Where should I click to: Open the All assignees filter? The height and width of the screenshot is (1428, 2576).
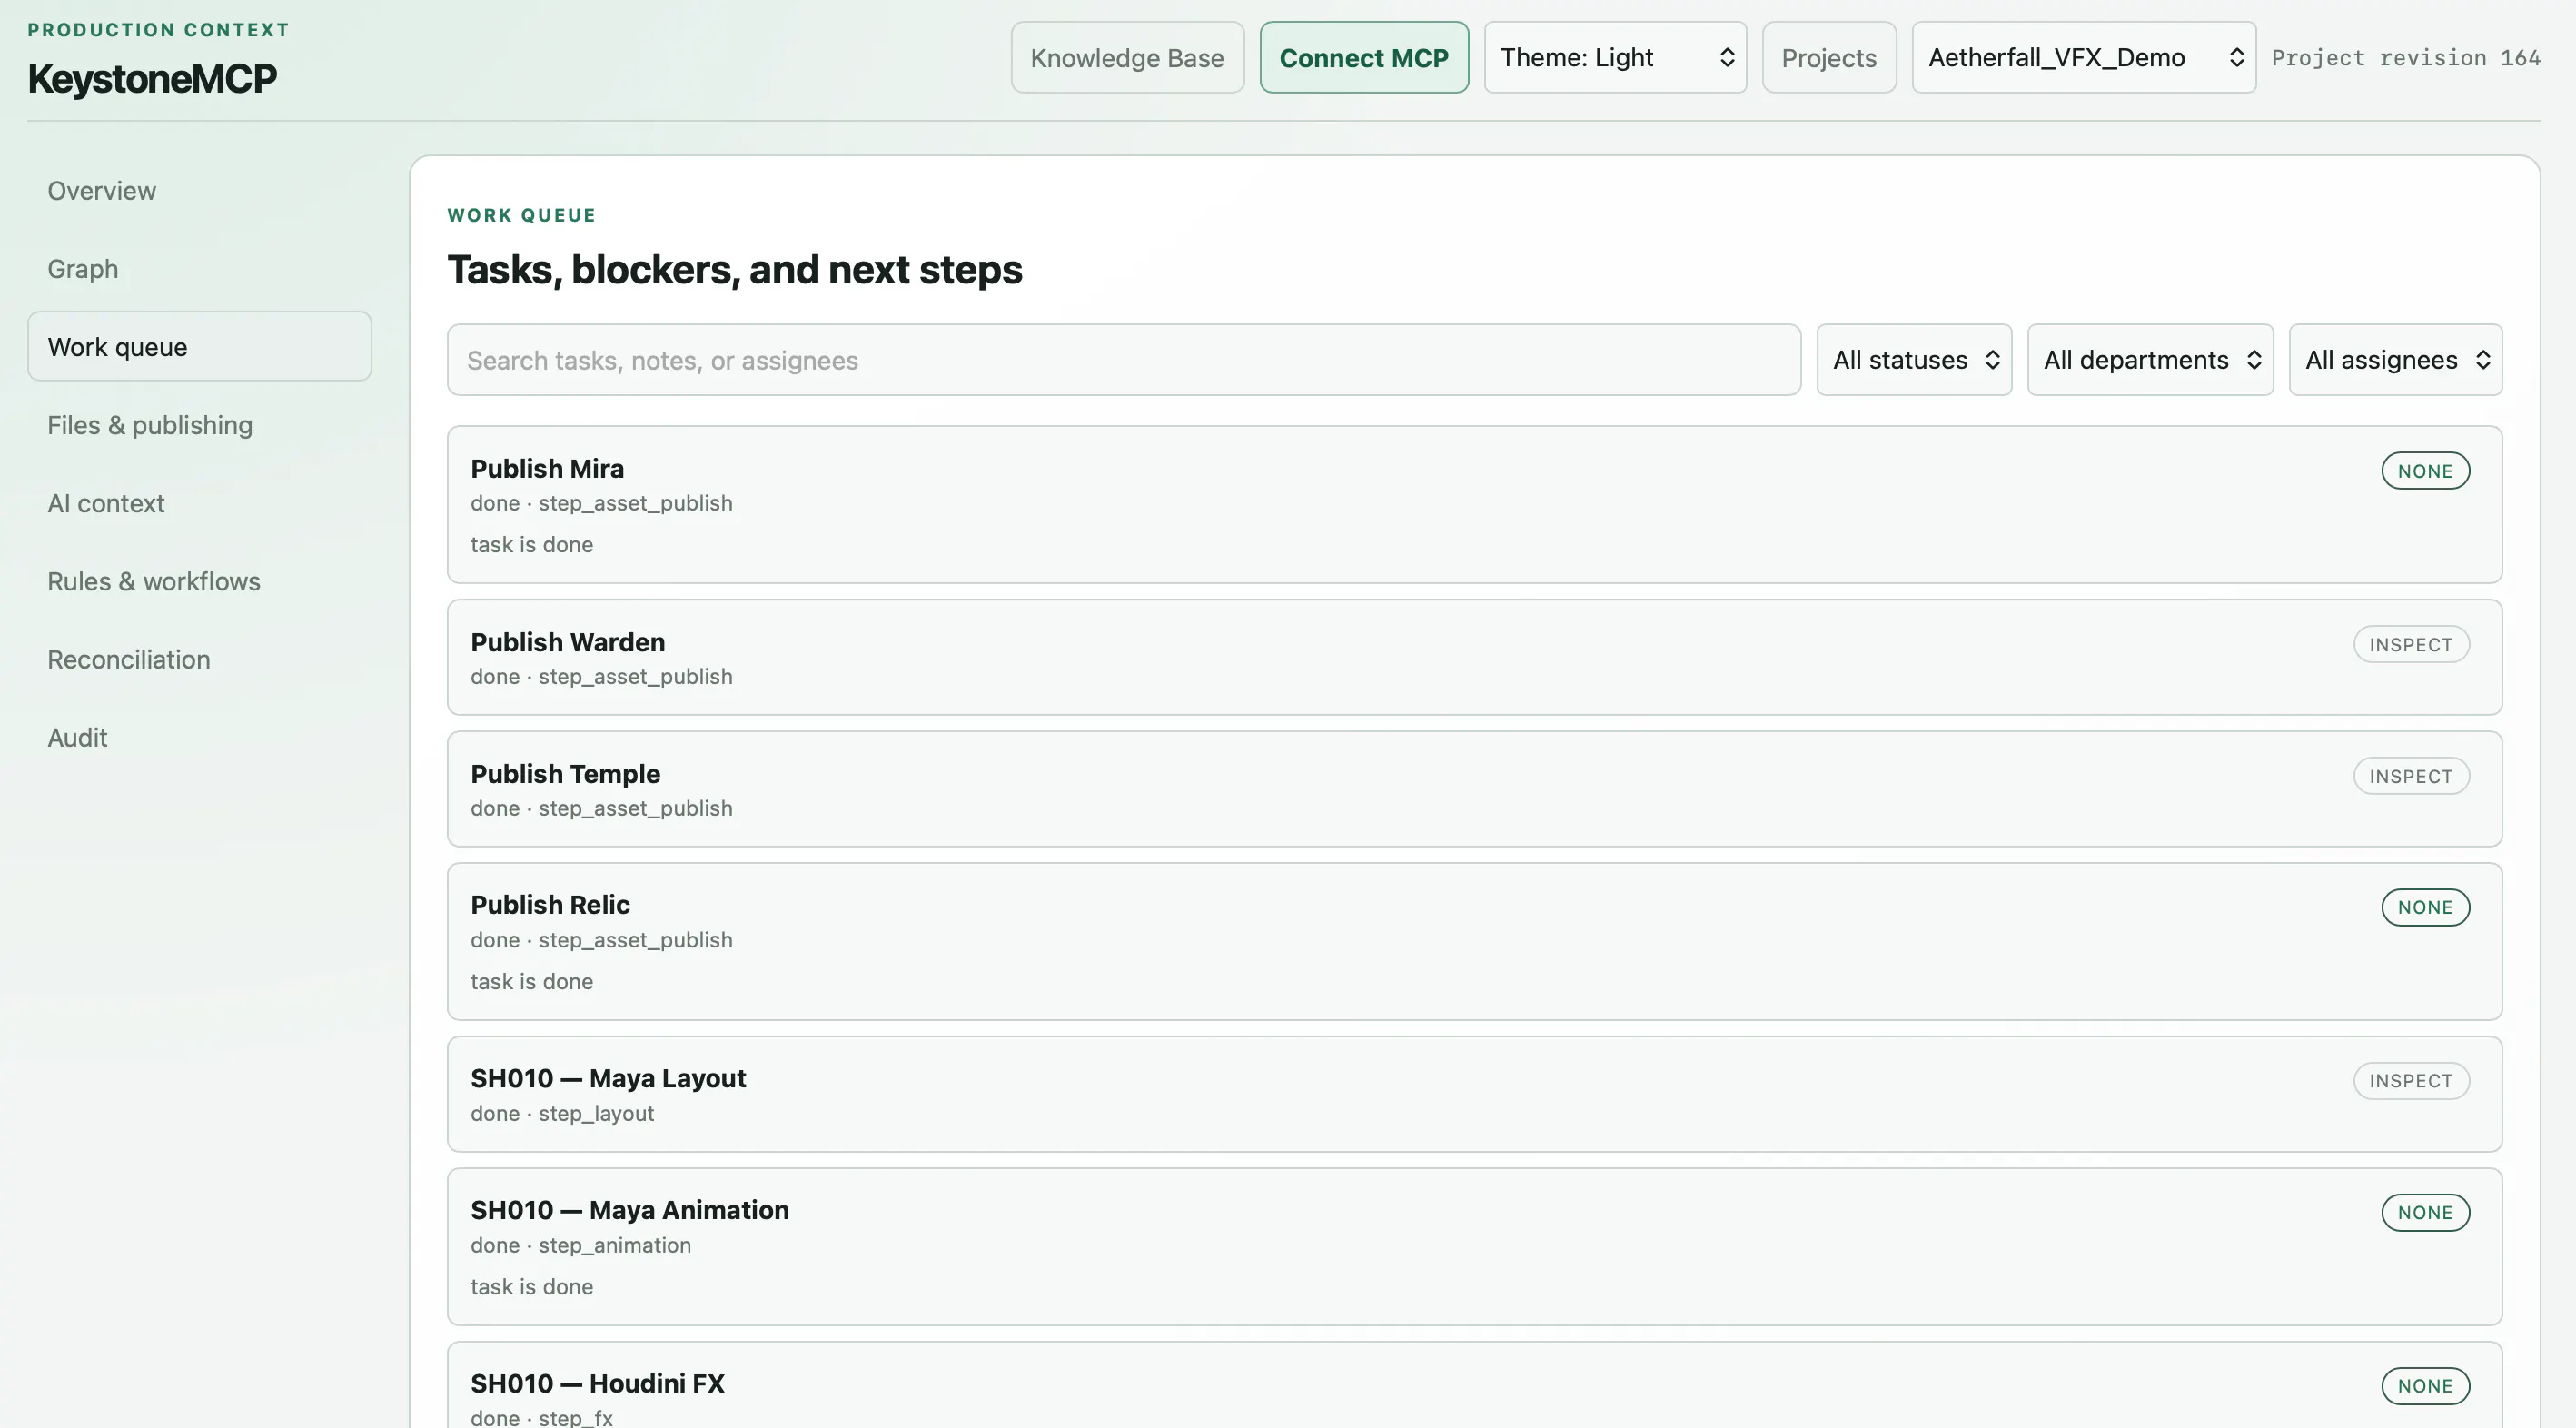[x=2395, y=360]
